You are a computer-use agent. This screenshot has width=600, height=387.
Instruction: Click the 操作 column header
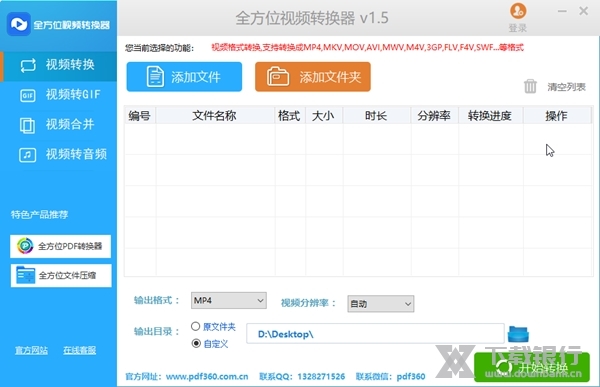(557, 116)
